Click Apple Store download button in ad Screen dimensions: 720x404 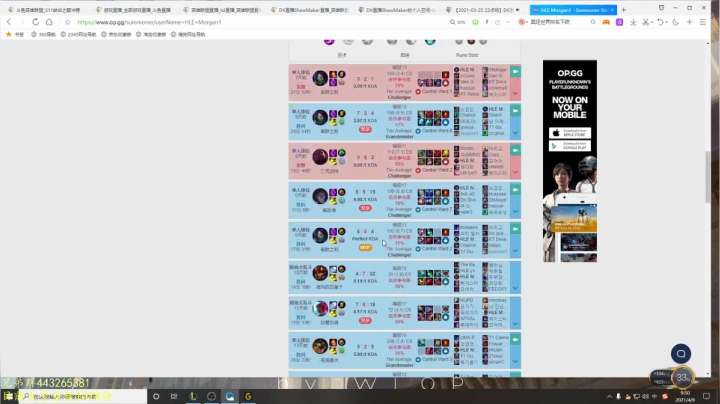click(570, 133)
